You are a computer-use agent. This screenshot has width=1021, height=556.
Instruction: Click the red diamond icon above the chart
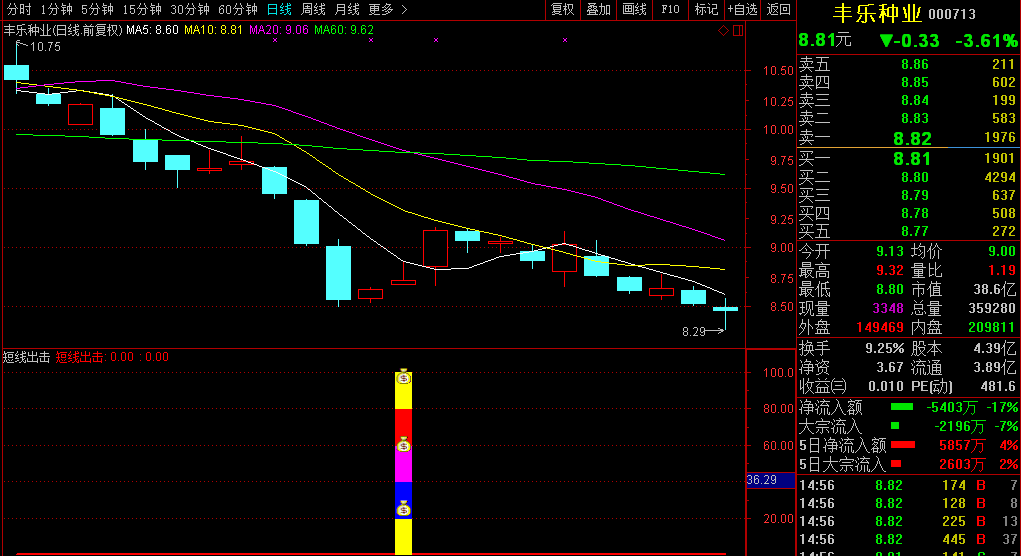pos(723,31)
